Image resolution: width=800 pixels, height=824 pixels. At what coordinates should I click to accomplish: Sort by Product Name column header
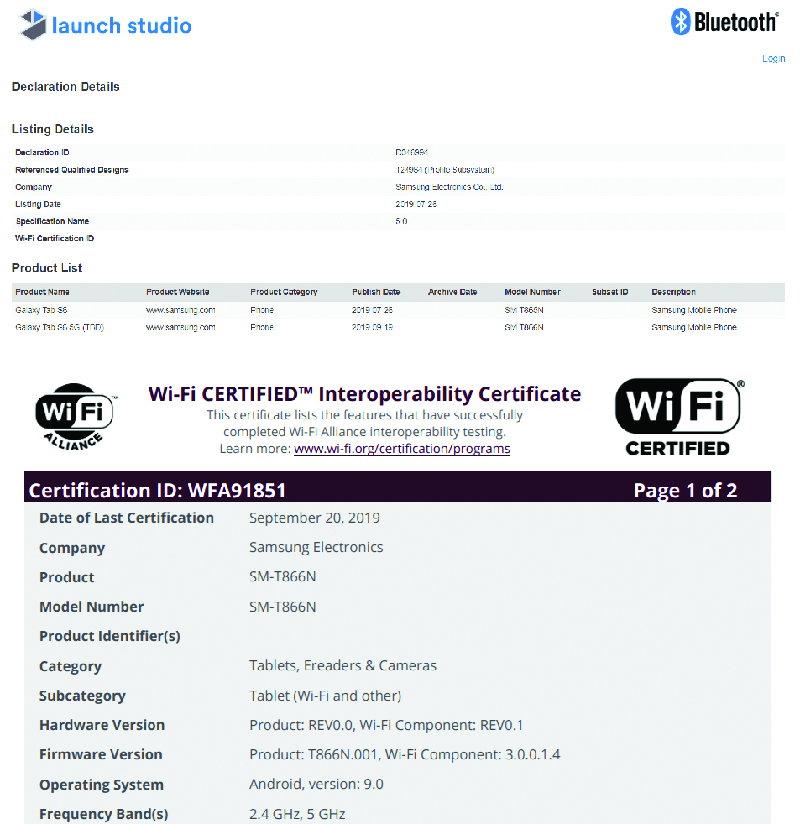point(42,292)
